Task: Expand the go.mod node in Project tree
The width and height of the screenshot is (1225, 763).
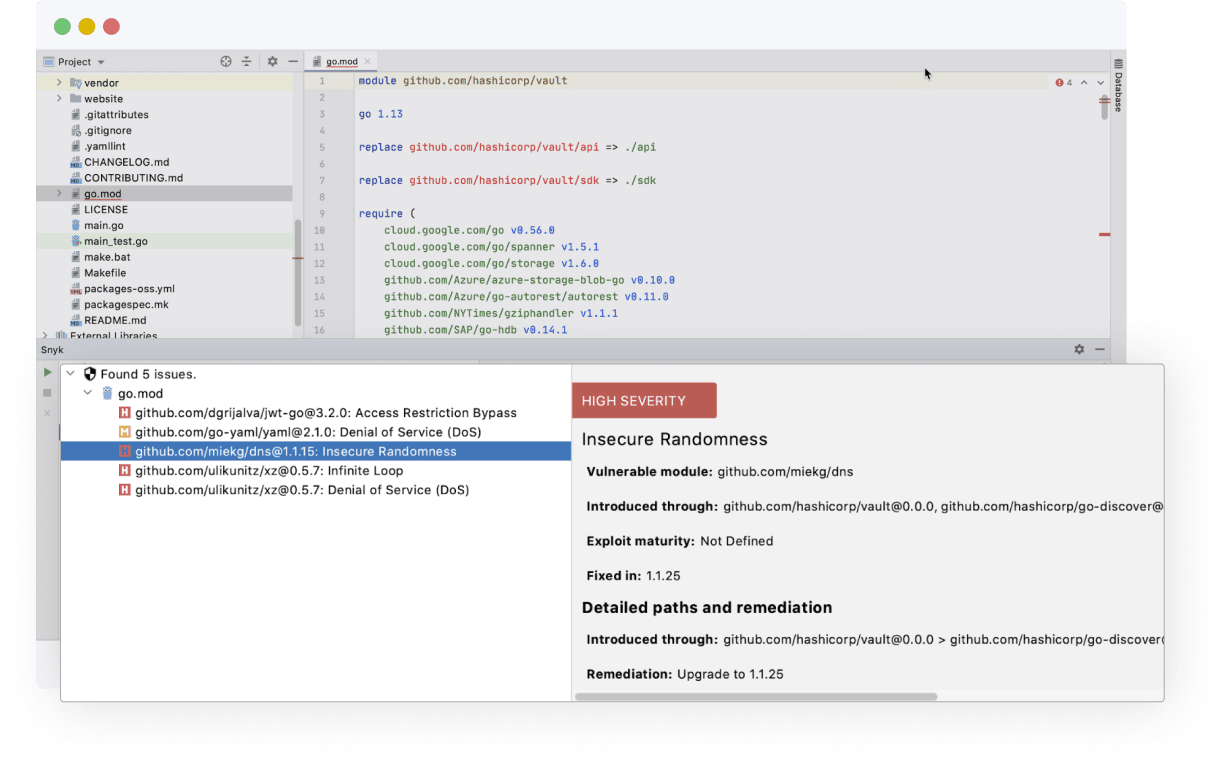Action: pyautogui.click(x=59, y=194)
